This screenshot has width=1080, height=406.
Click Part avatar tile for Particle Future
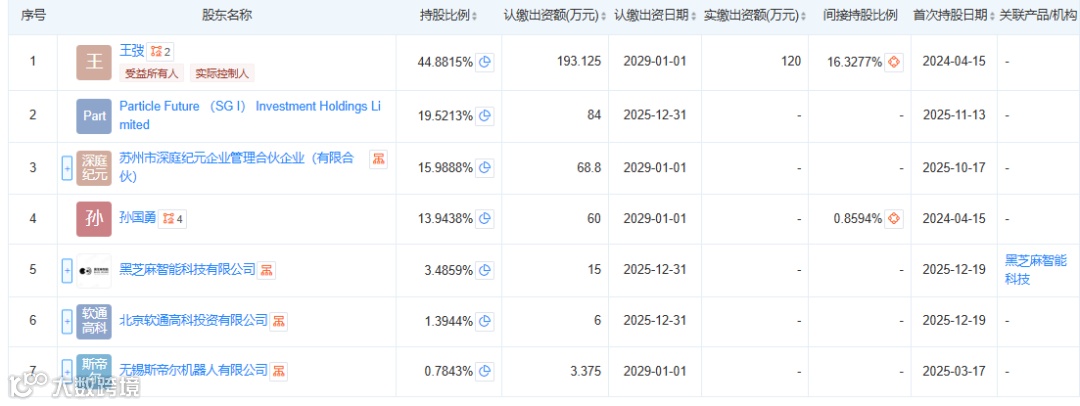[x=93, y=116]
